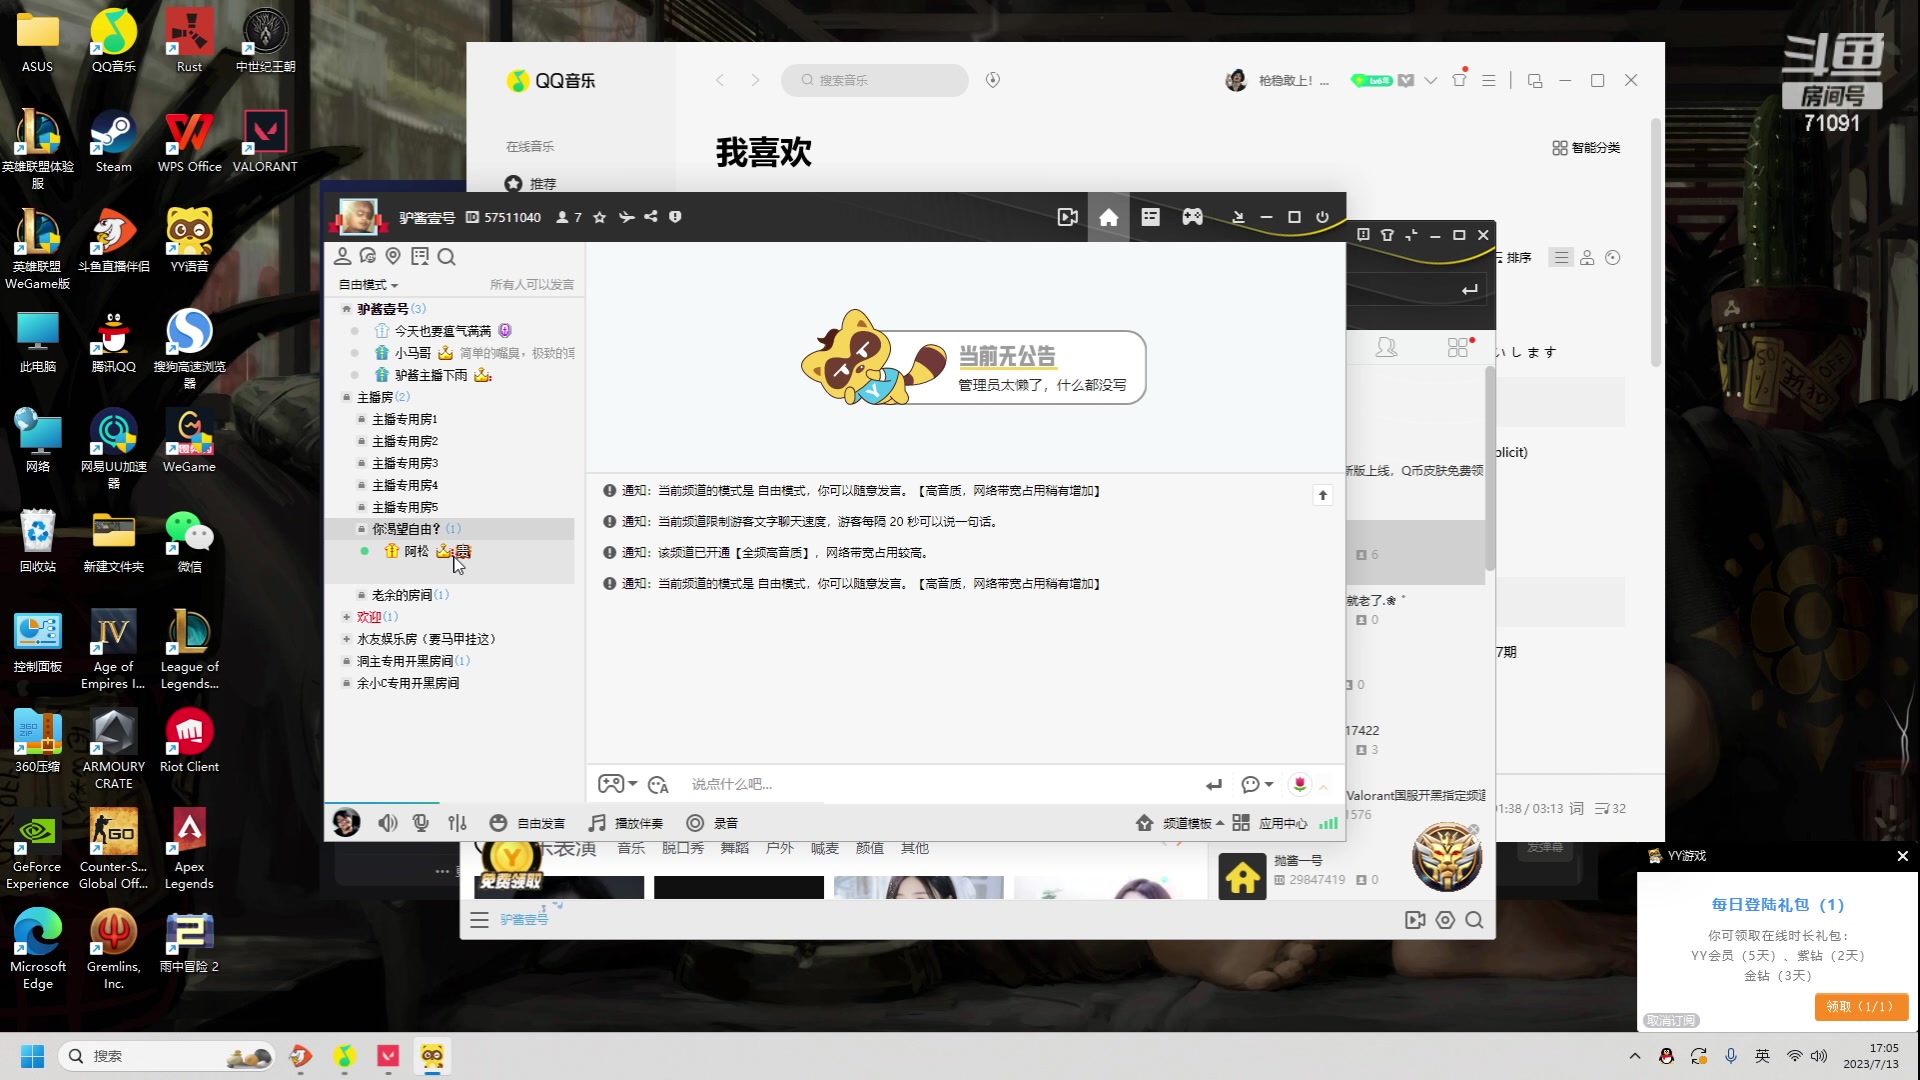Open 自由模式 channel mode dropdown
This screenshot has width=1920, height=1080.
pyautogui.click(x=368, y=285)
